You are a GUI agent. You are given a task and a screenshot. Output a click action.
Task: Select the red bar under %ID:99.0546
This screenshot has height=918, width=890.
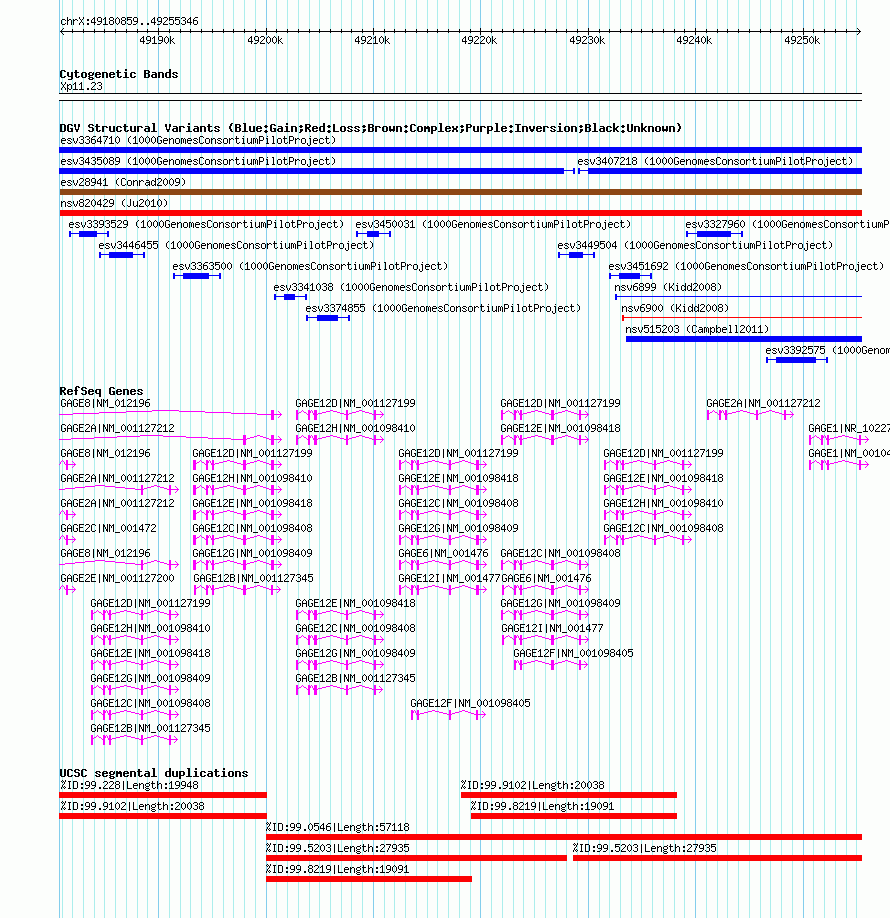[564, 838]
